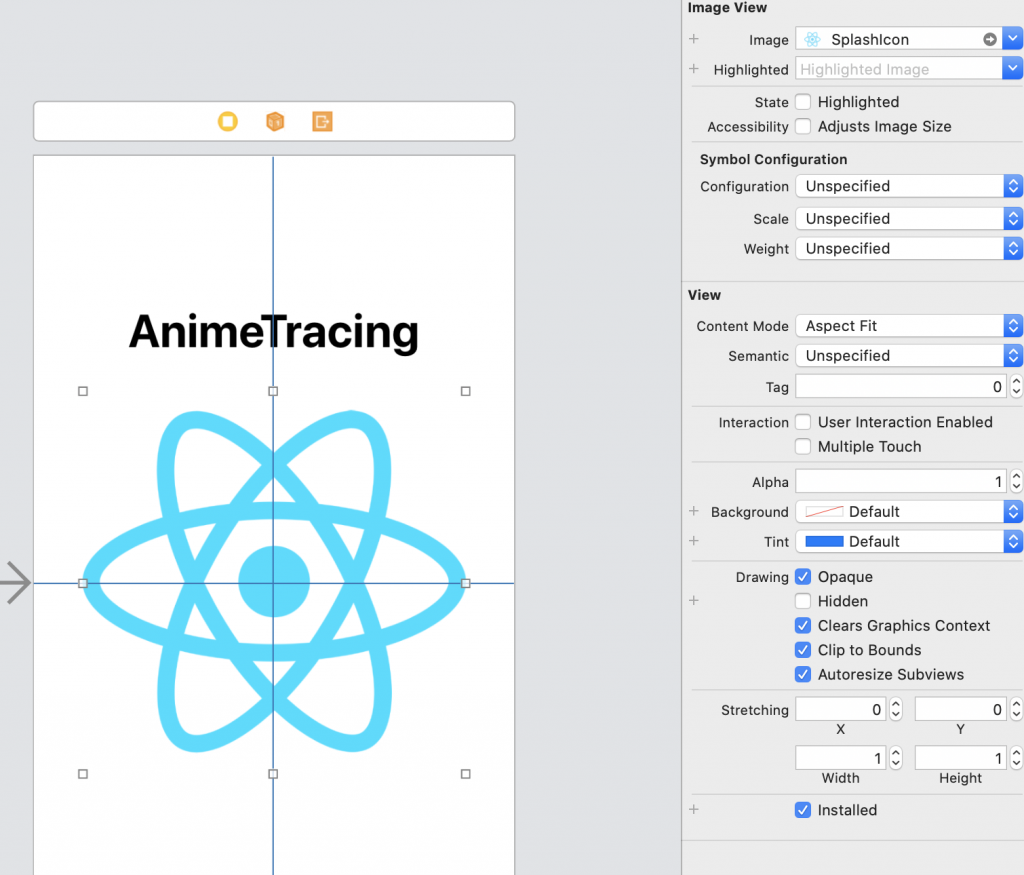This screenshot has width=1024, height=875.
Task: Click bottom-right resize handle of image view
Action: pos(466,774)
